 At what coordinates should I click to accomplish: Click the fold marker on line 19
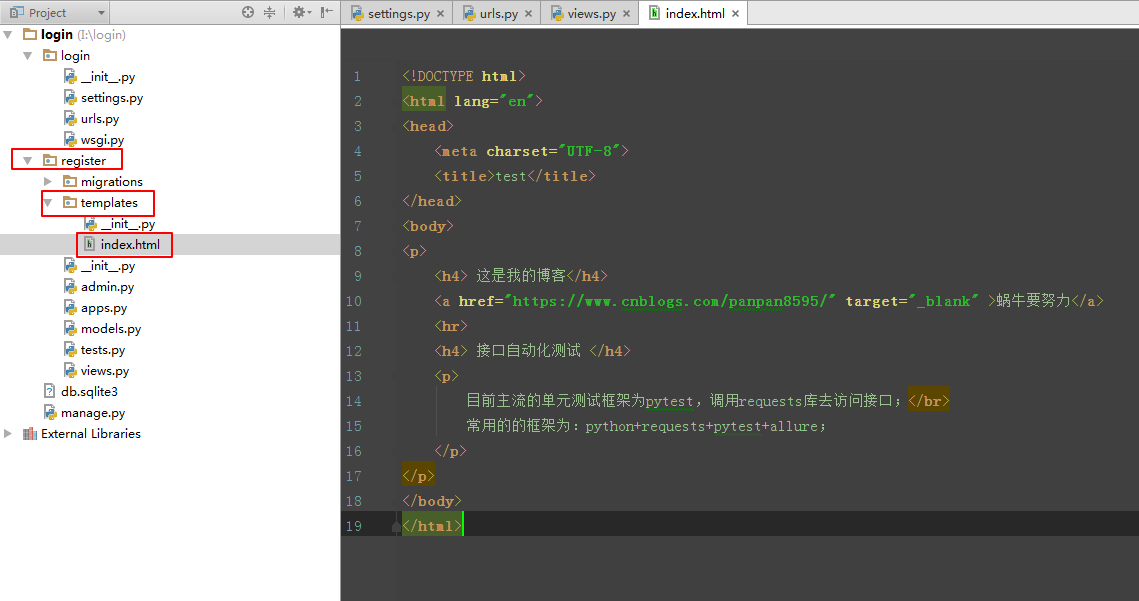[396, 527]
